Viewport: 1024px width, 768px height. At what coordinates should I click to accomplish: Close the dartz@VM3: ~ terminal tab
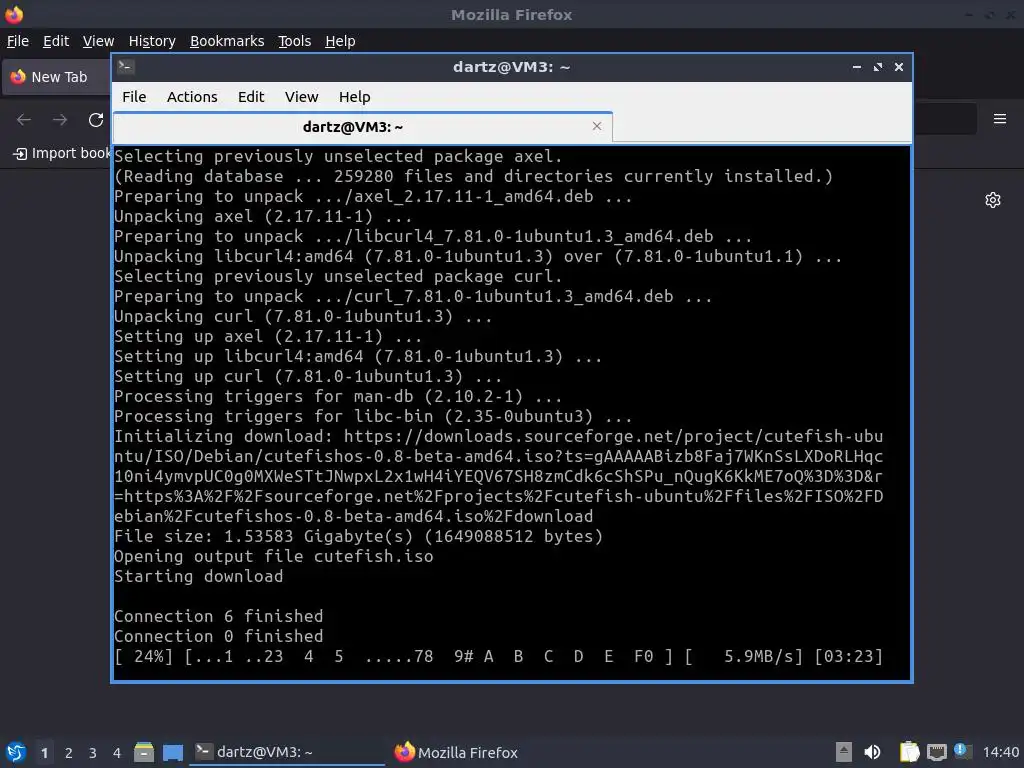point(597,126)
